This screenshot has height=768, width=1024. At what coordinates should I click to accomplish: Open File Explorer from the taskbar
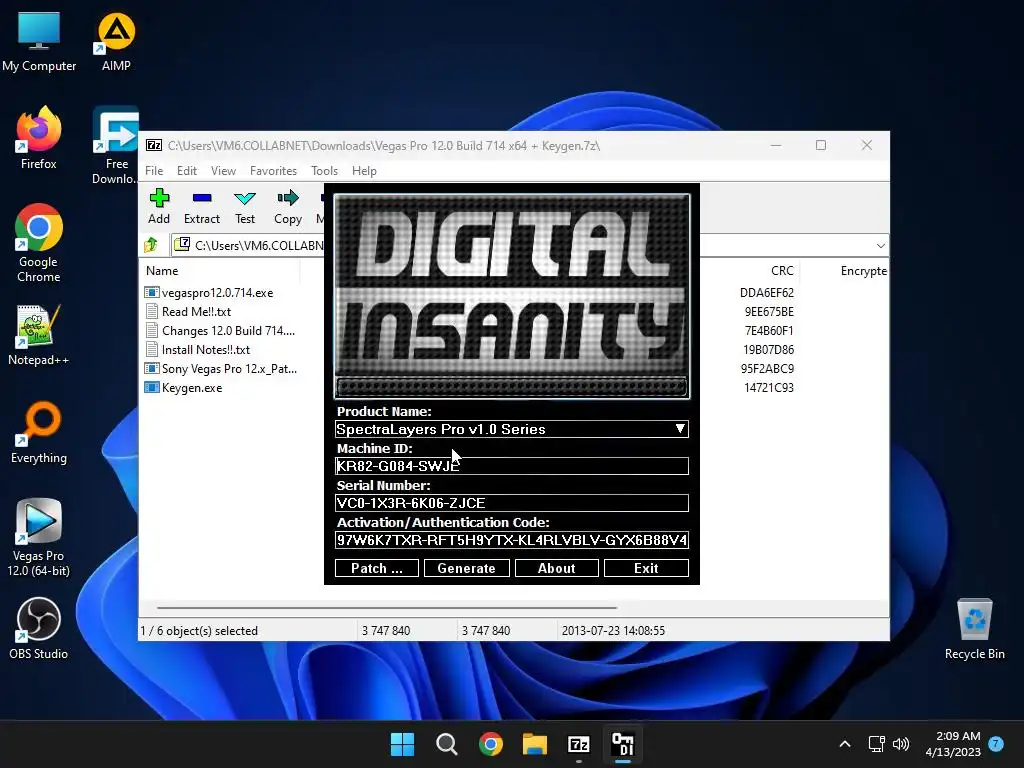click(x=535, y=744)
